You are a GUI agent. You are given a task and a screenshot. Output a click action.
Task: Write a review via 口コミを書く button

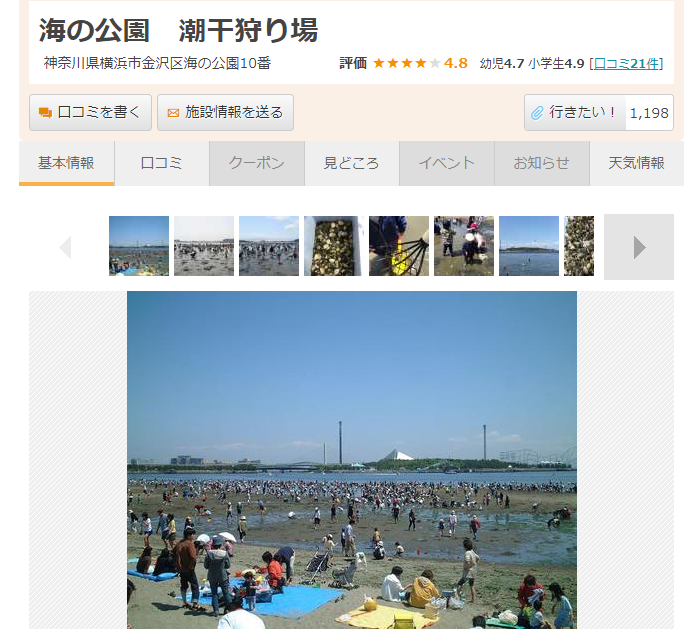91,113
